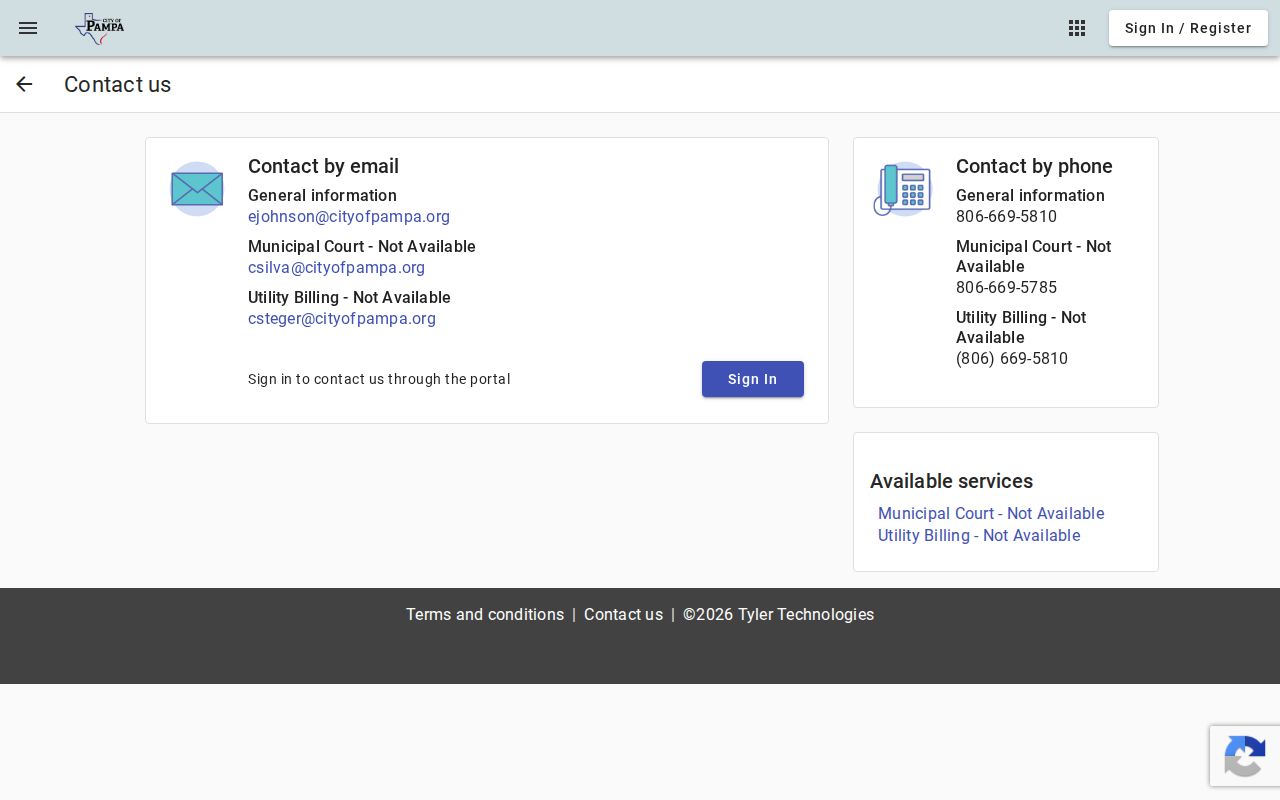Click the City of Pampa logo

[x=100, y=28]
